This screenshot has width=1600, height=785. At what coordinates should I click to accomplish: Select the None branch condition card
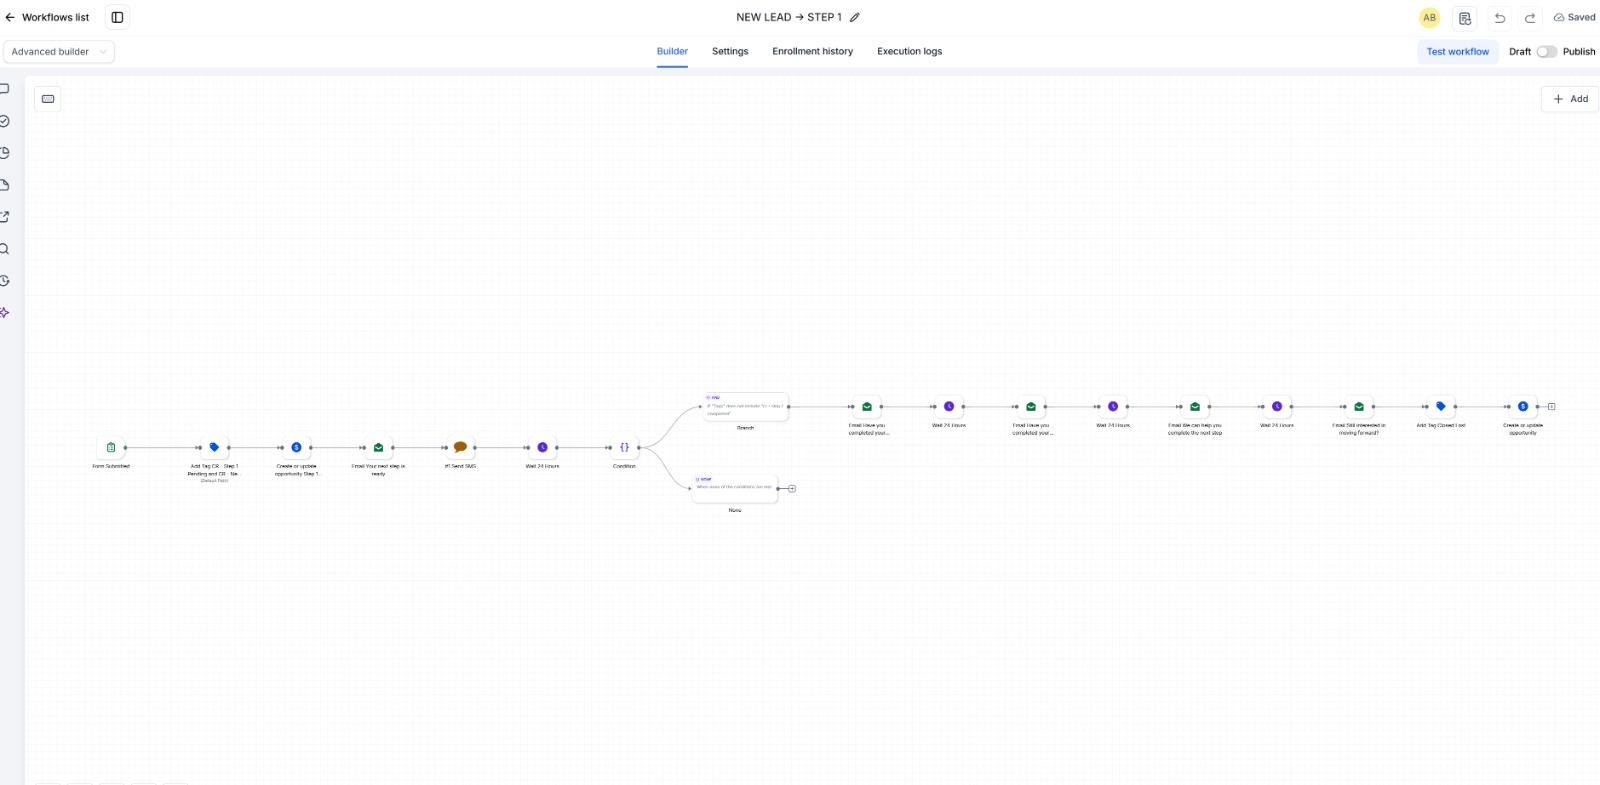(735, 488)
